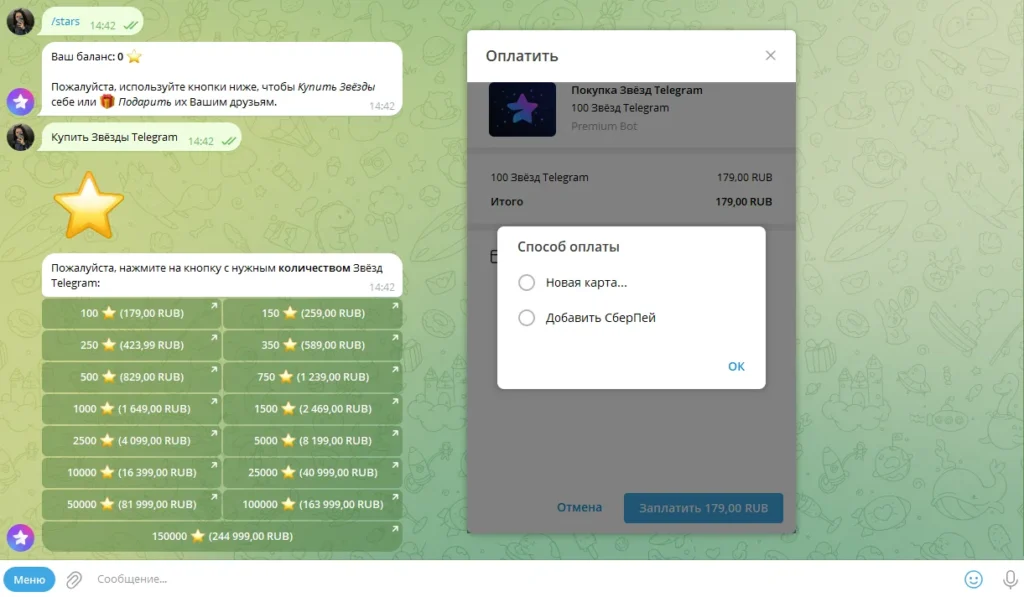Screen dimensions: 1024x597
Task: Click the microphone voice message icon
Action: coord(1010,579)
